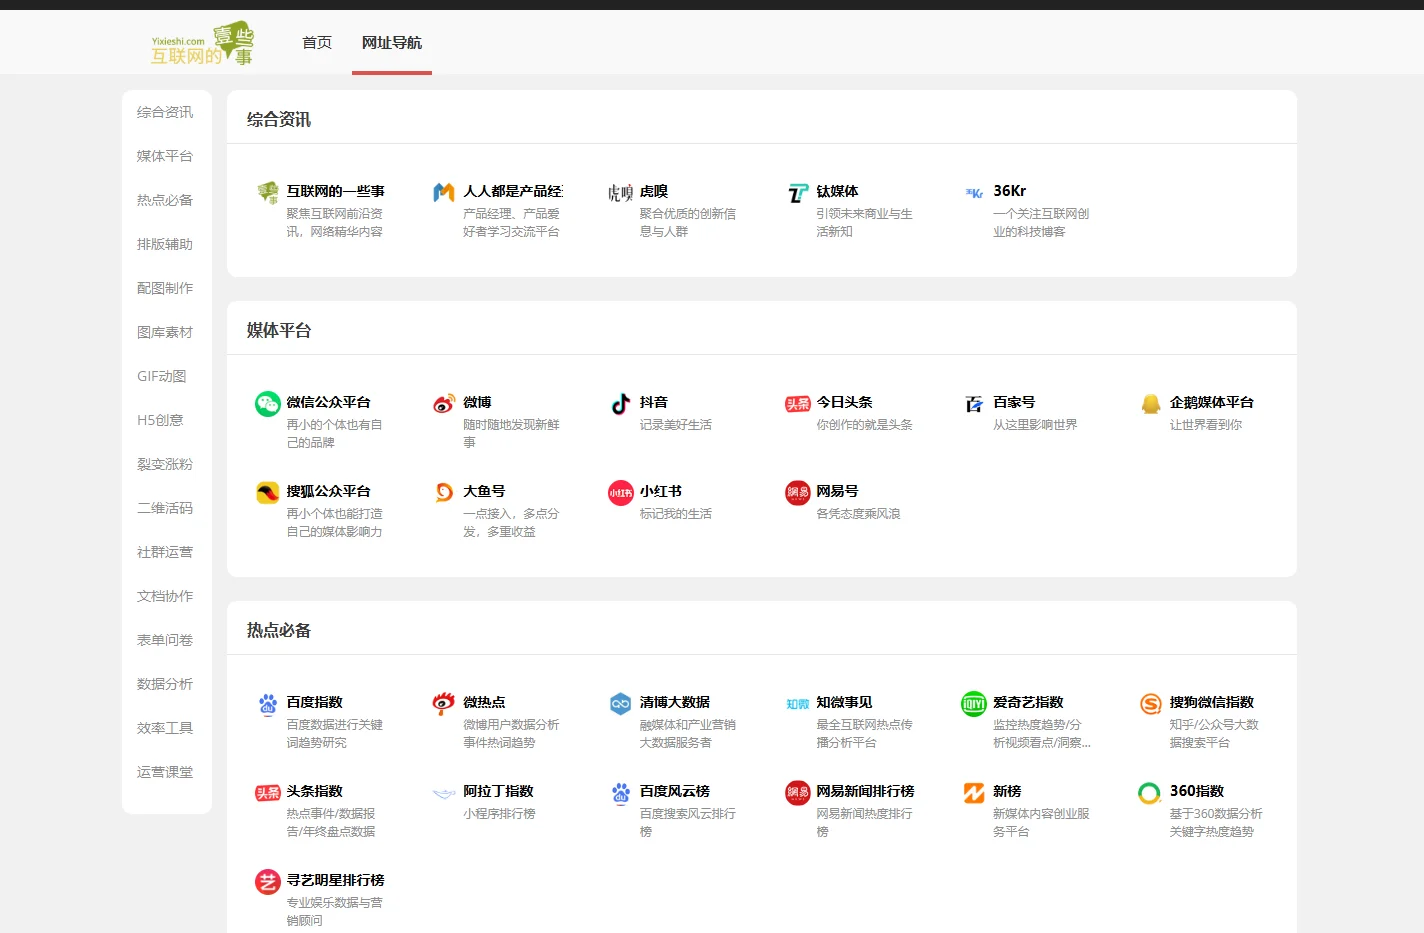
Task: Click the 媒体平台 section heading
Action: click(279, 330)
